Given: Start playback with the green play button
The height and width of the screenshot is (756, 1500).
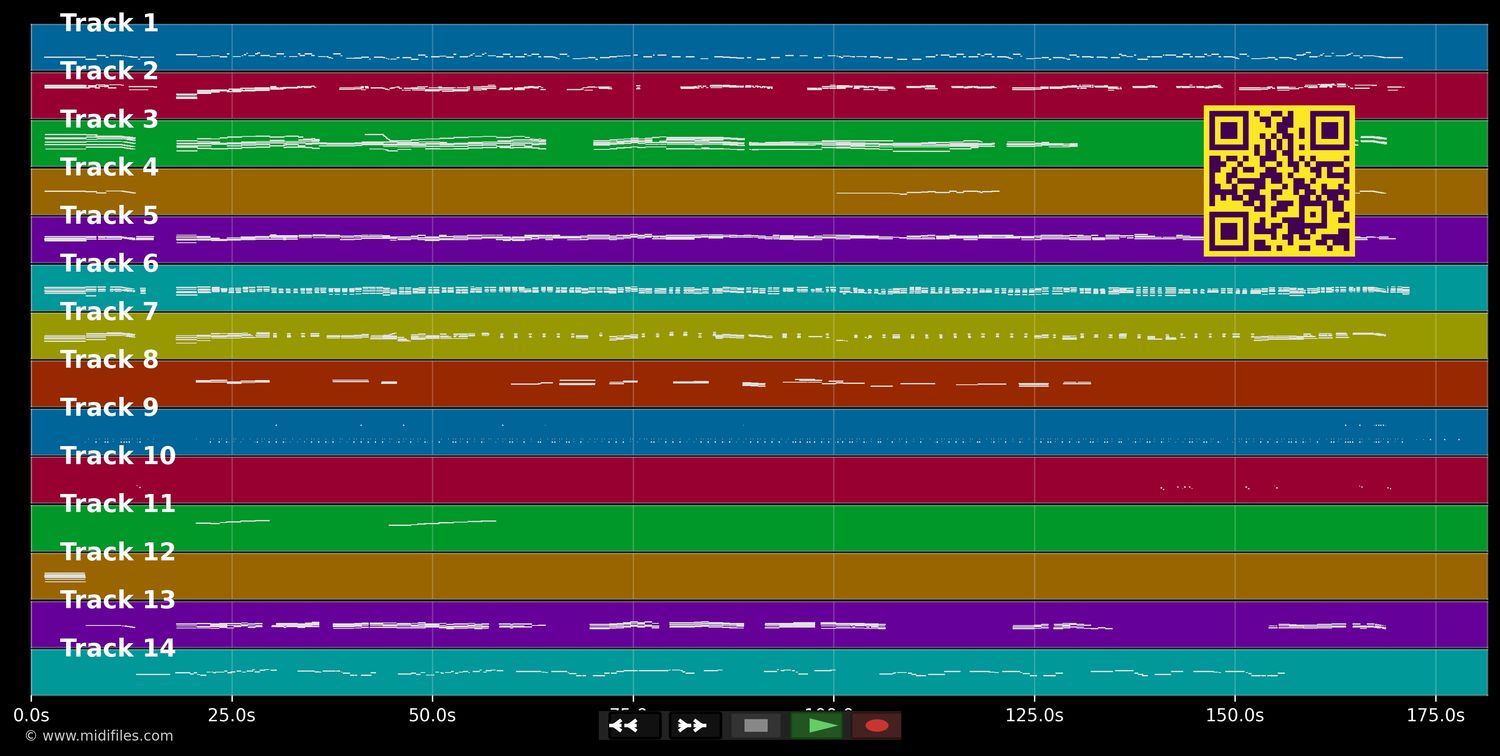Looking at the screenshot, I should coord(817,725).
